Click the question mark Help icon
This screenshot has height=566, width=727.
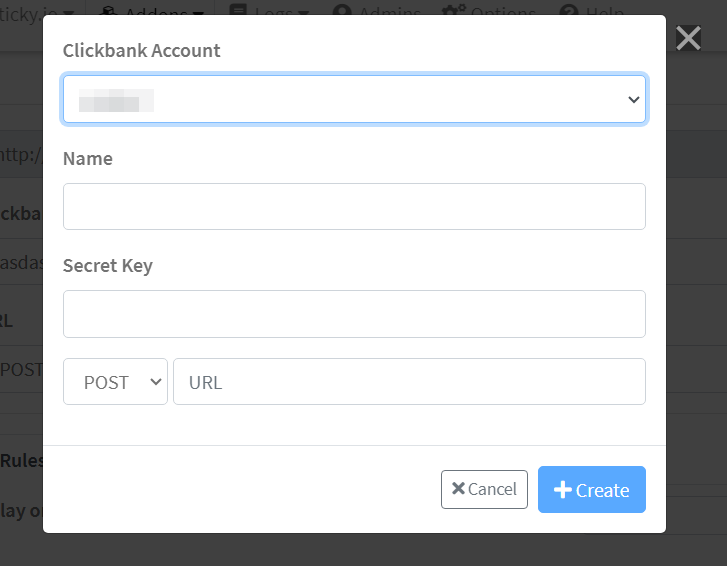point(569,12)
